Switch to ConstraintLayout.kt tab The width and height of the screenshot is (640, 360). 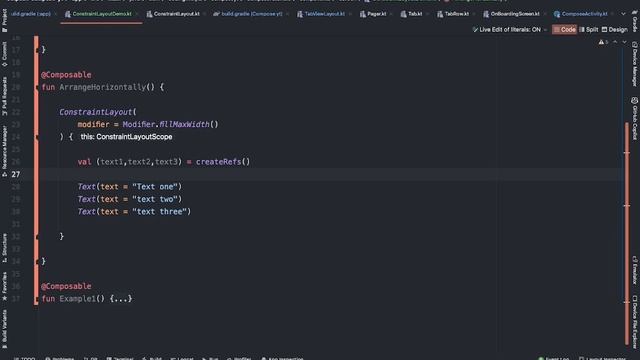(x=173, y=14)
